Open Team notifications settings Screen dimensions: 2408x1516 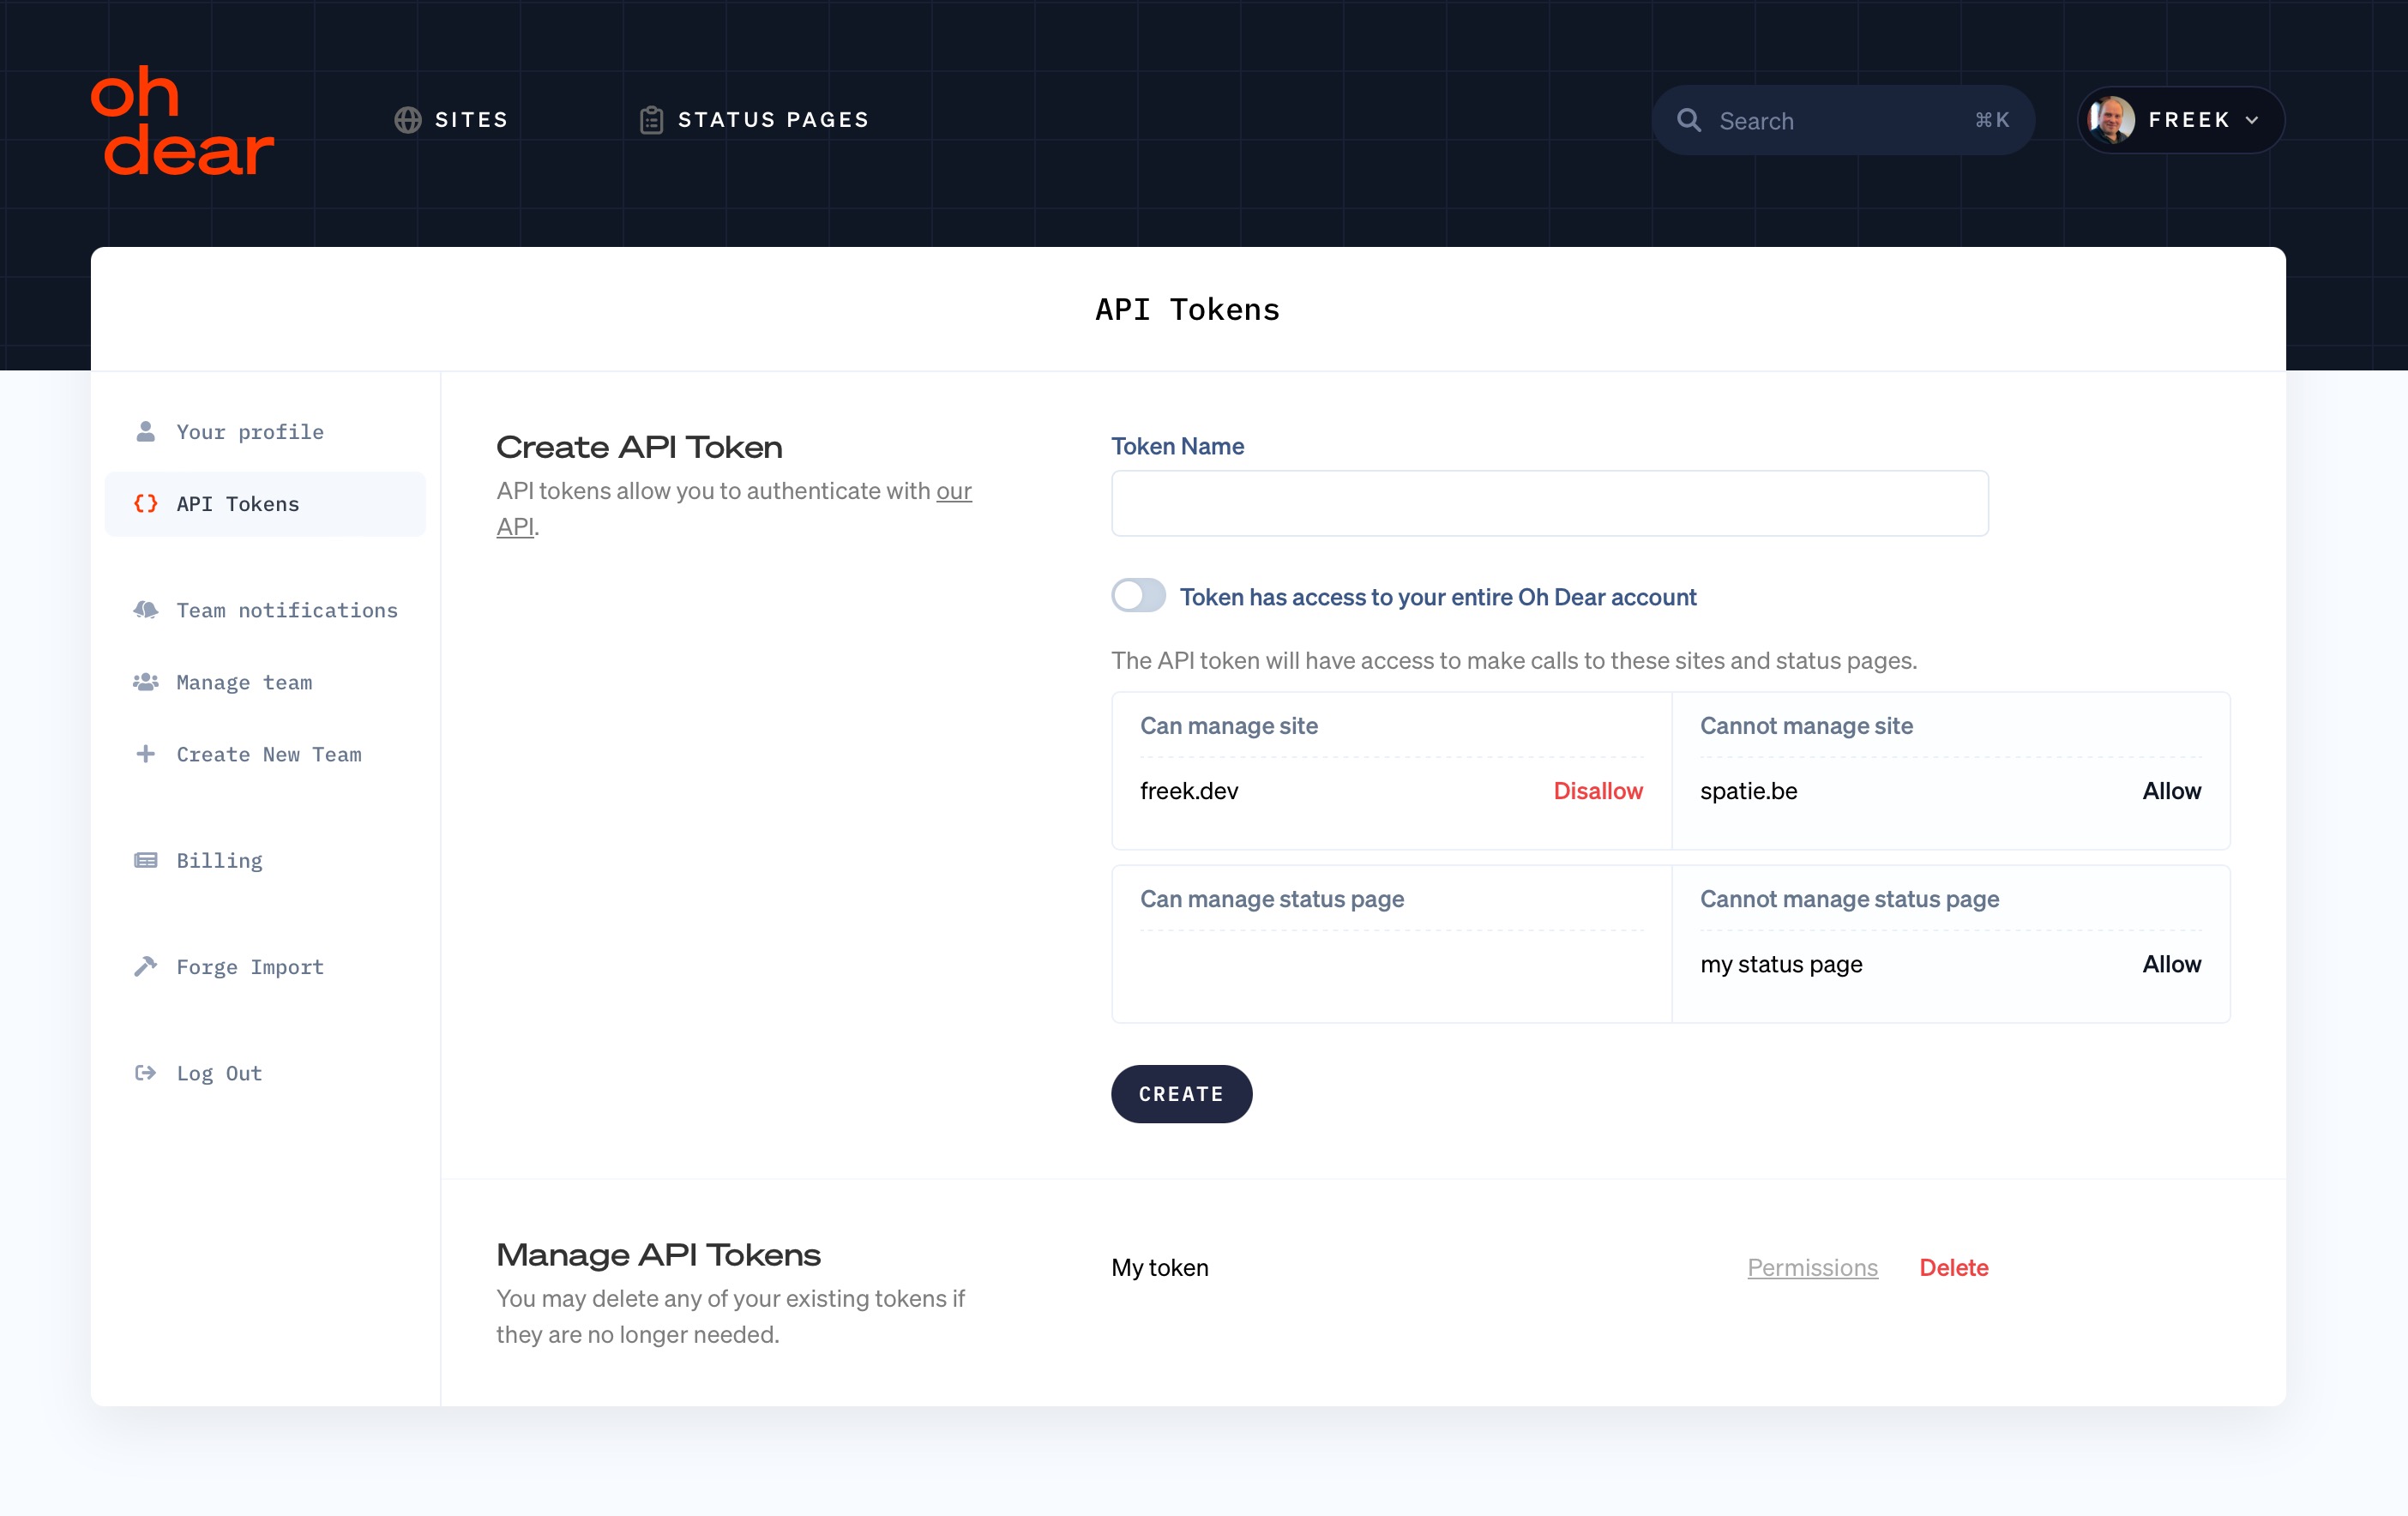(265, 610)
